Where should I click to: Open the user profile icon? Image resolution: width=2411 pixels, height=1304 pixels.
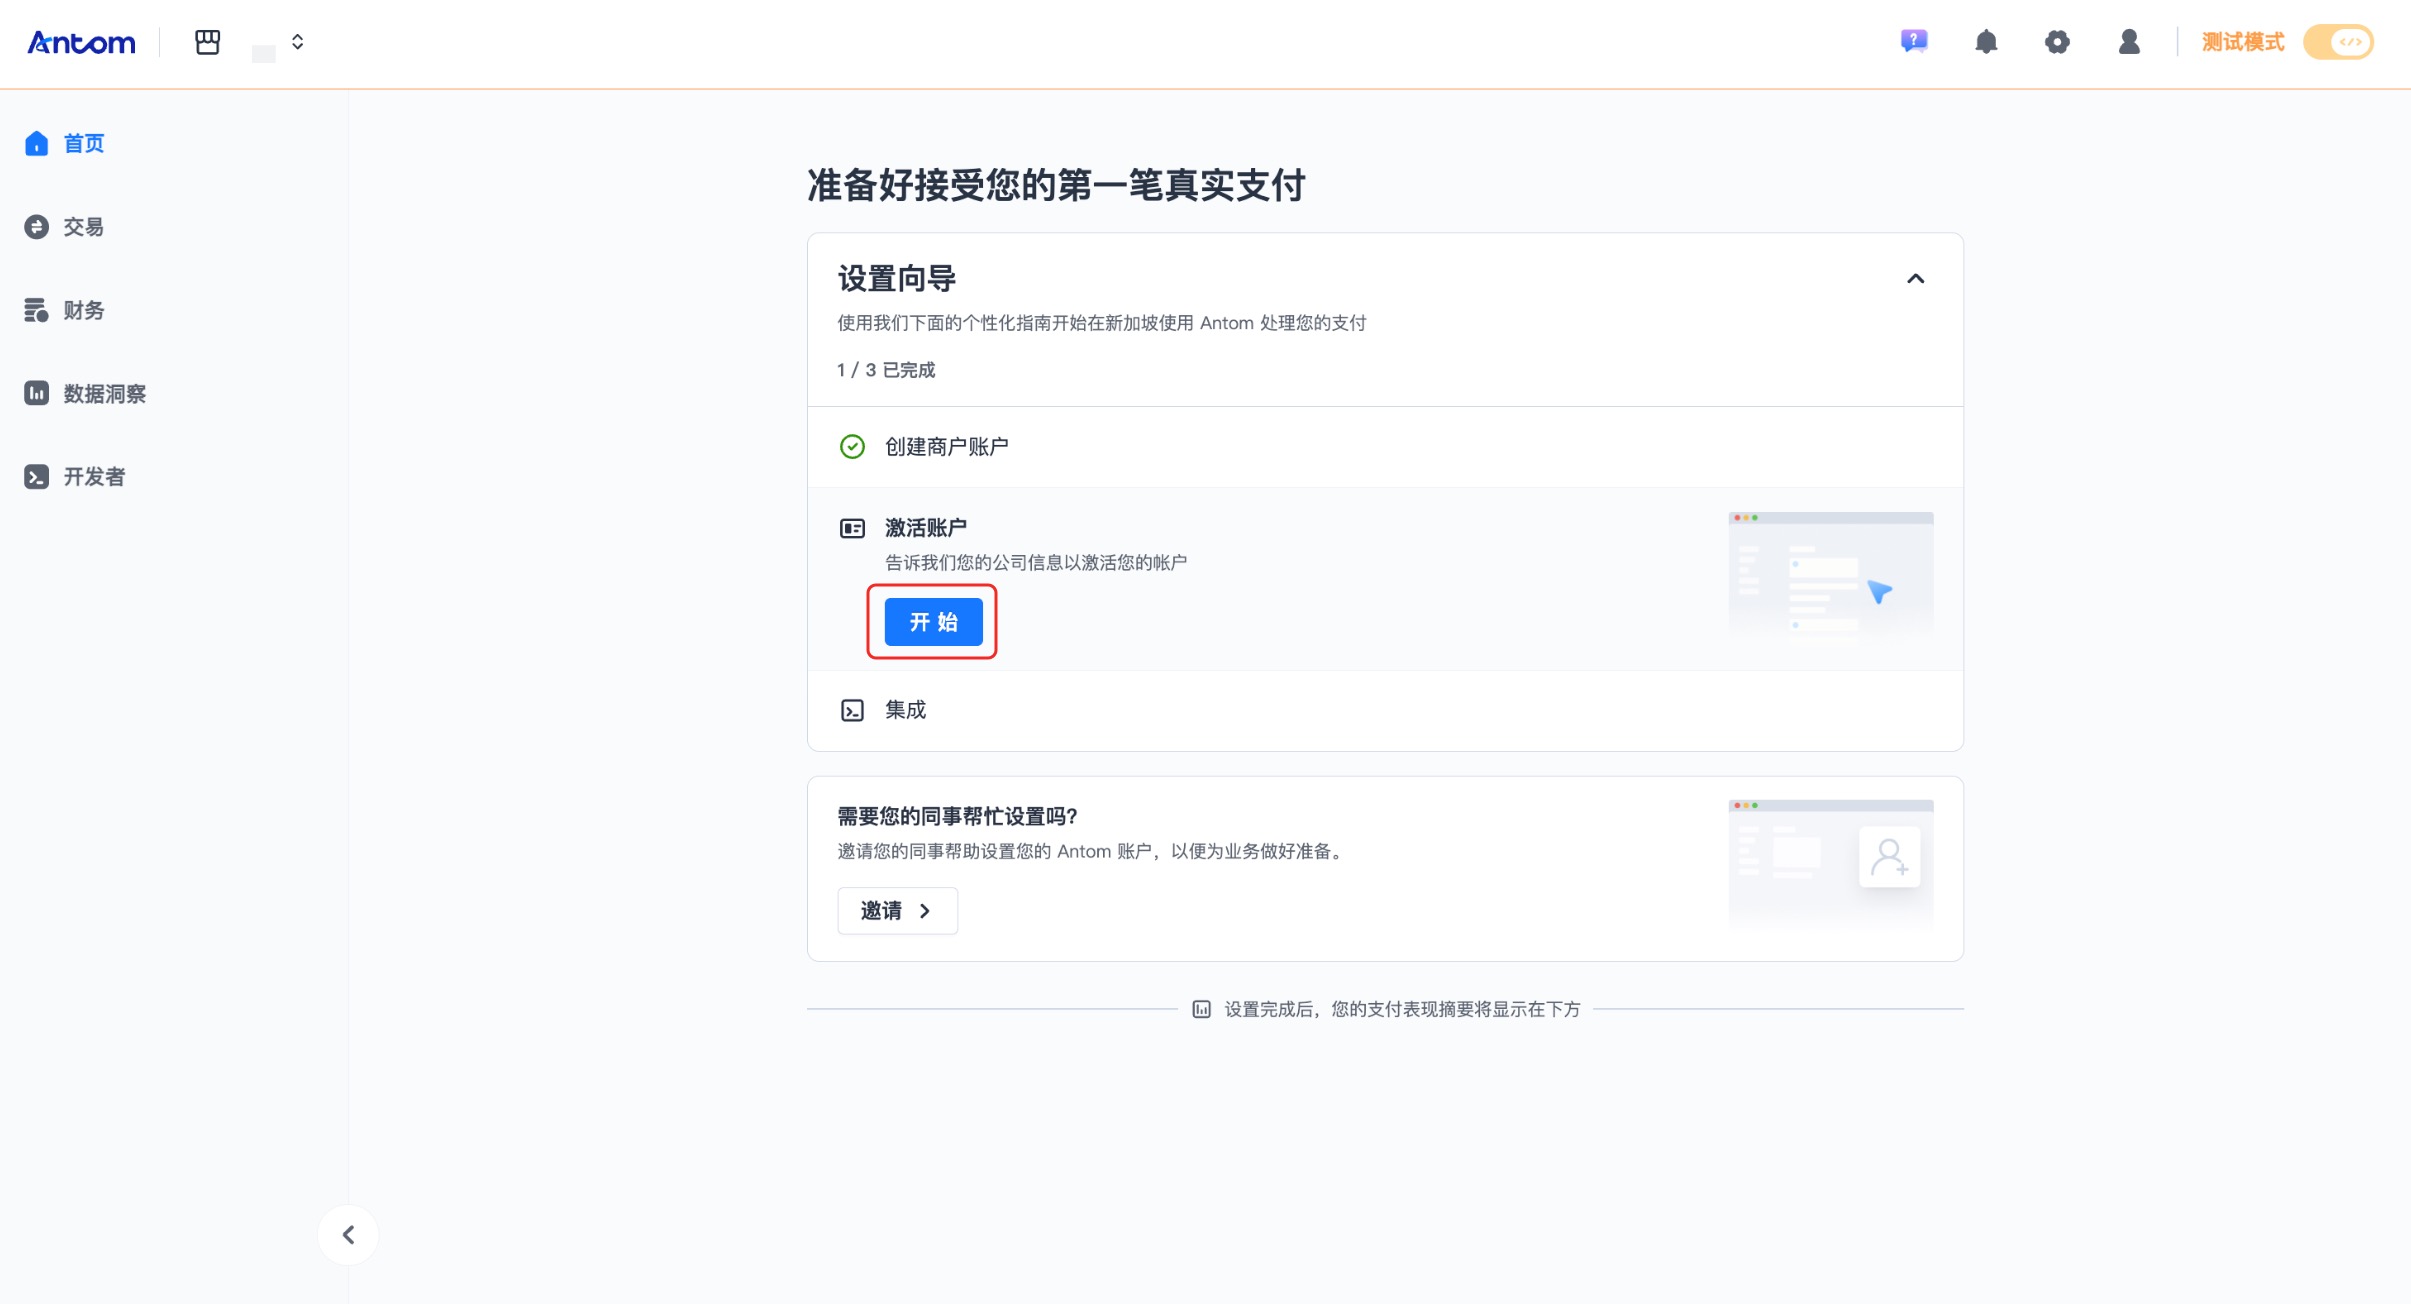[2128, 42]
